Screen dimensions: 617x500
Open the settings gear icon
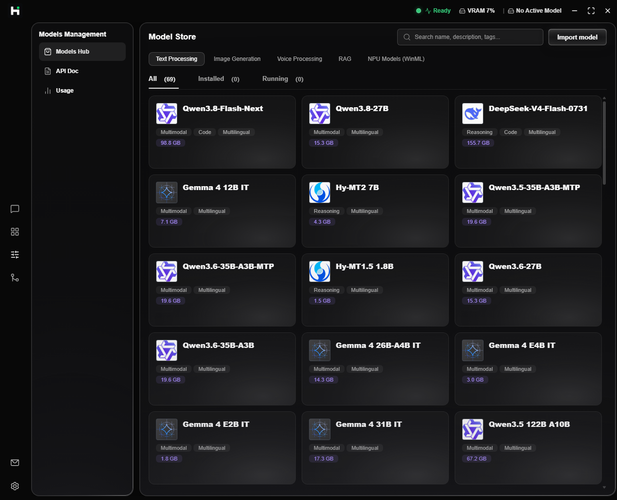[x=15, y=486]
